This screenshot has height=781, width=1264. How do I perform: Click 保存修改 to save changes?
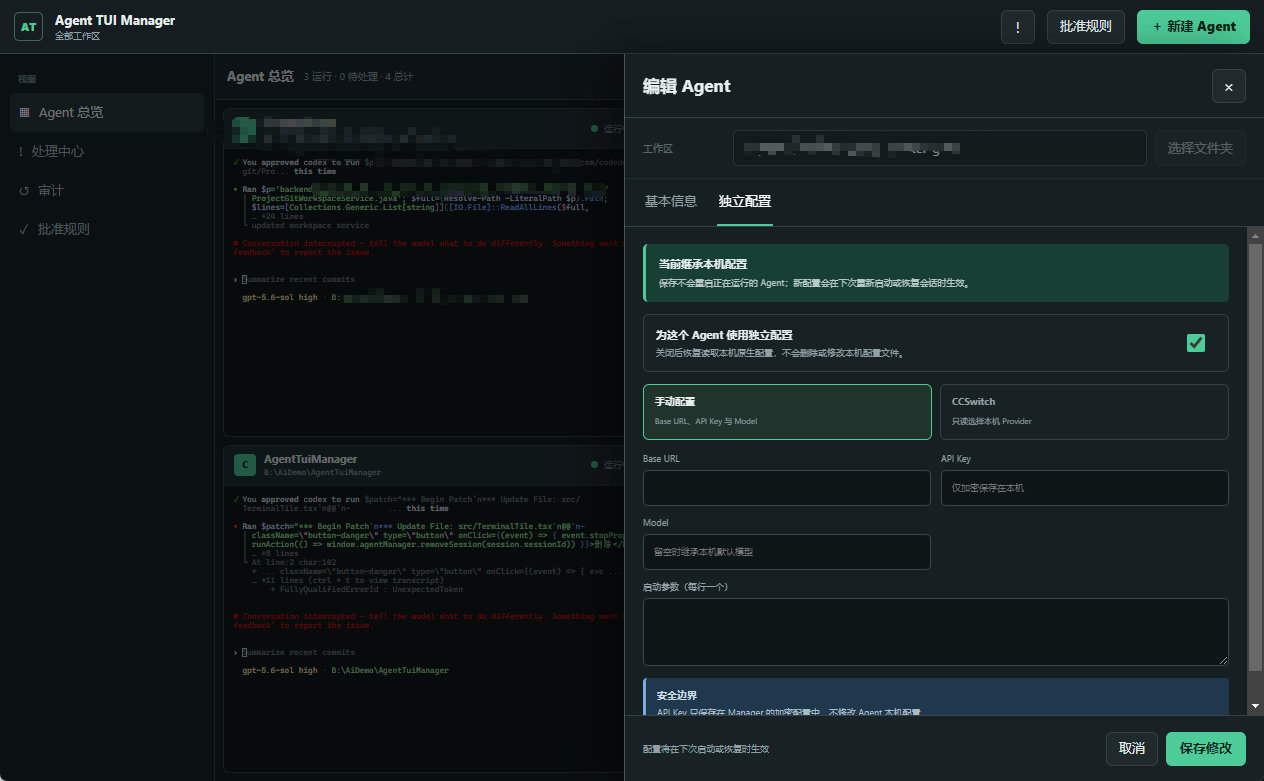[x=1206, y=748]
